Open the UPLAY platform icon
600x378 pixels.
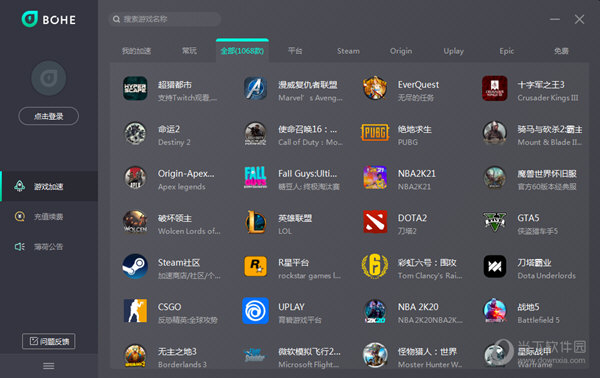click(x=255, y=311)
